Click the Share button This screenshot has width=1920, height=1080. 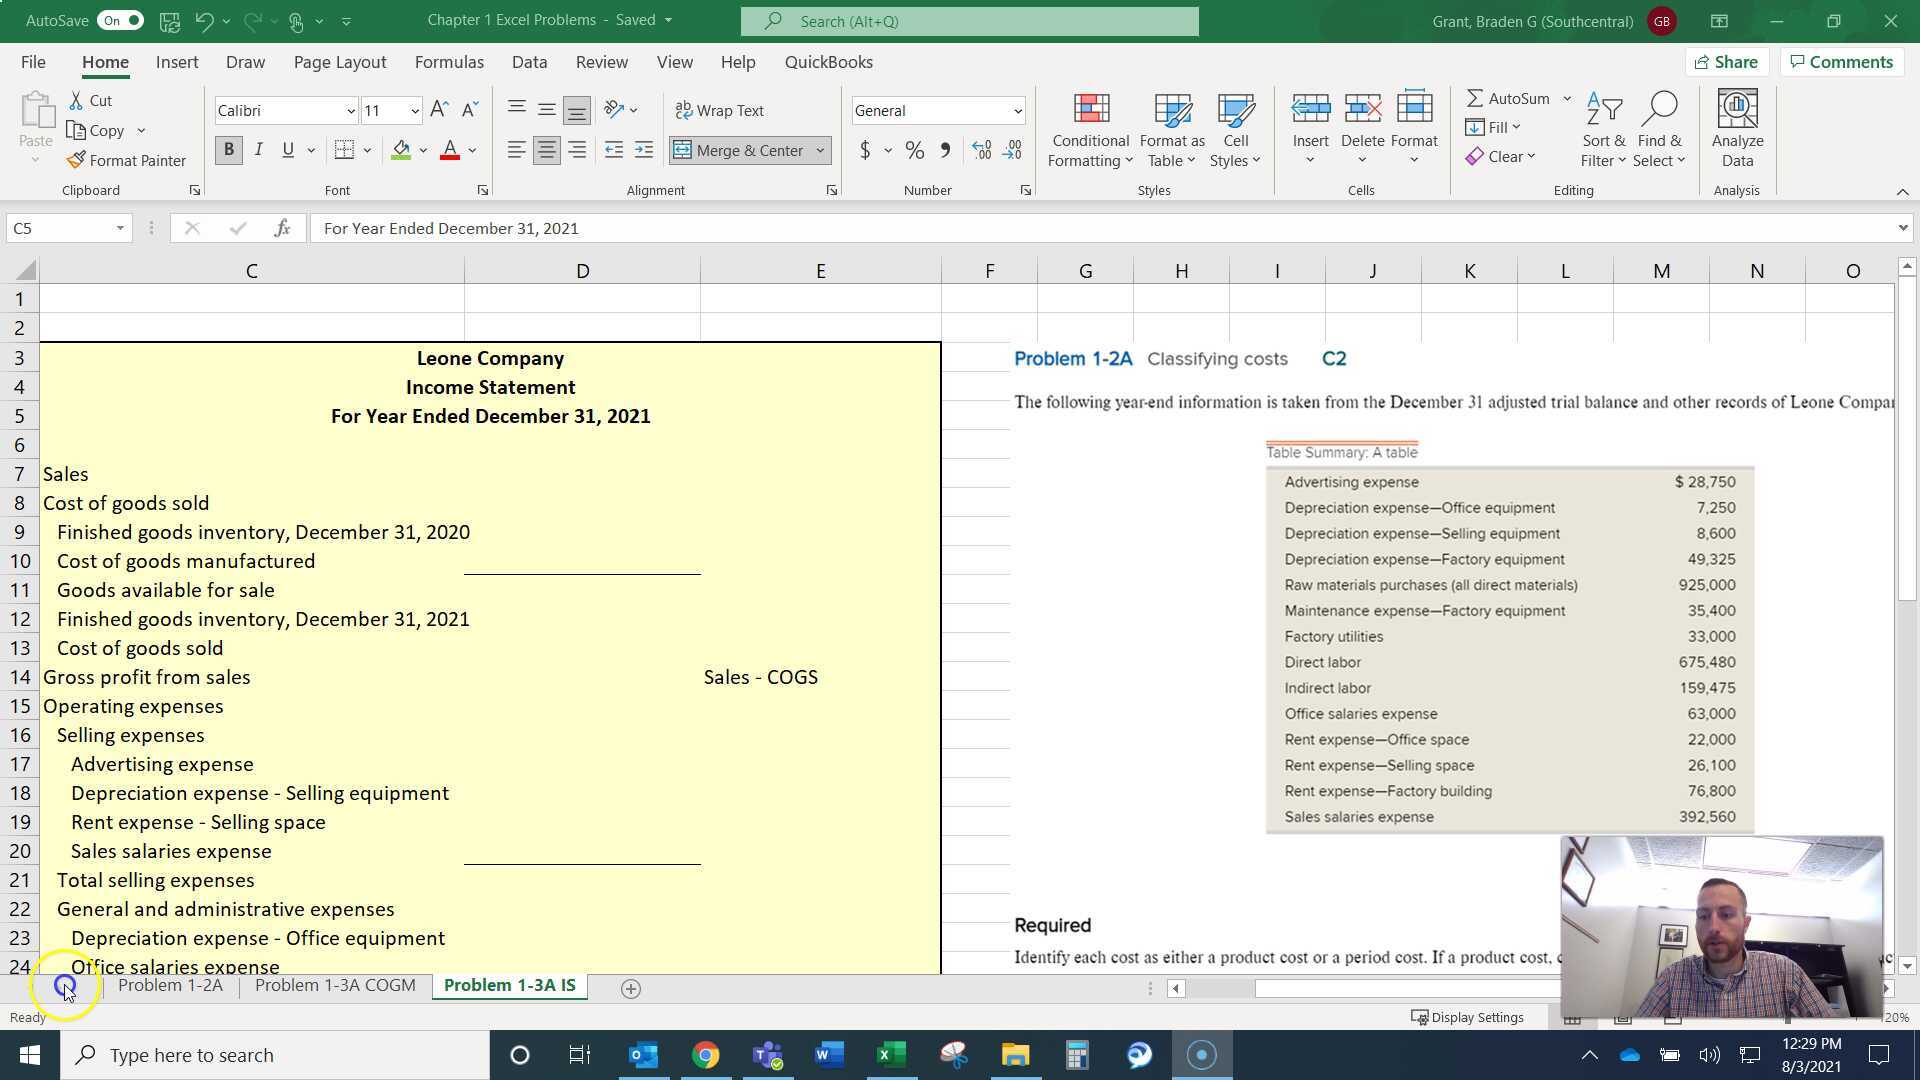(x=1727, y=61)
